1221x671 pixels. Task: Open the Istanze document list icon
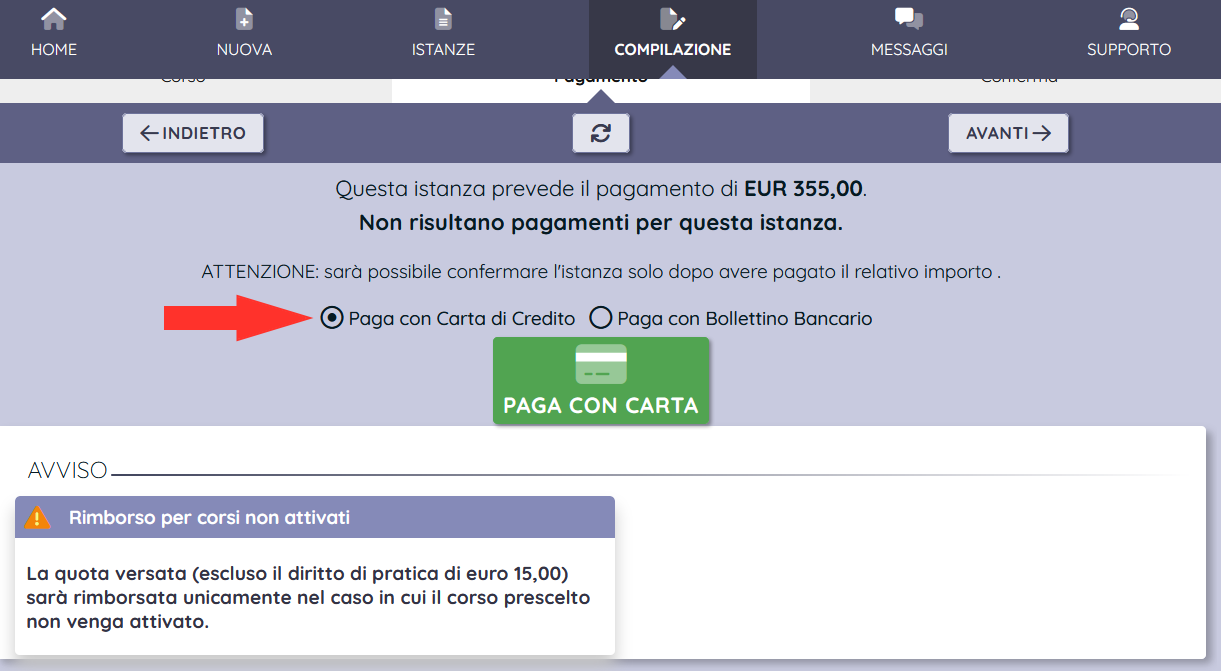click(x=443, y=19)
